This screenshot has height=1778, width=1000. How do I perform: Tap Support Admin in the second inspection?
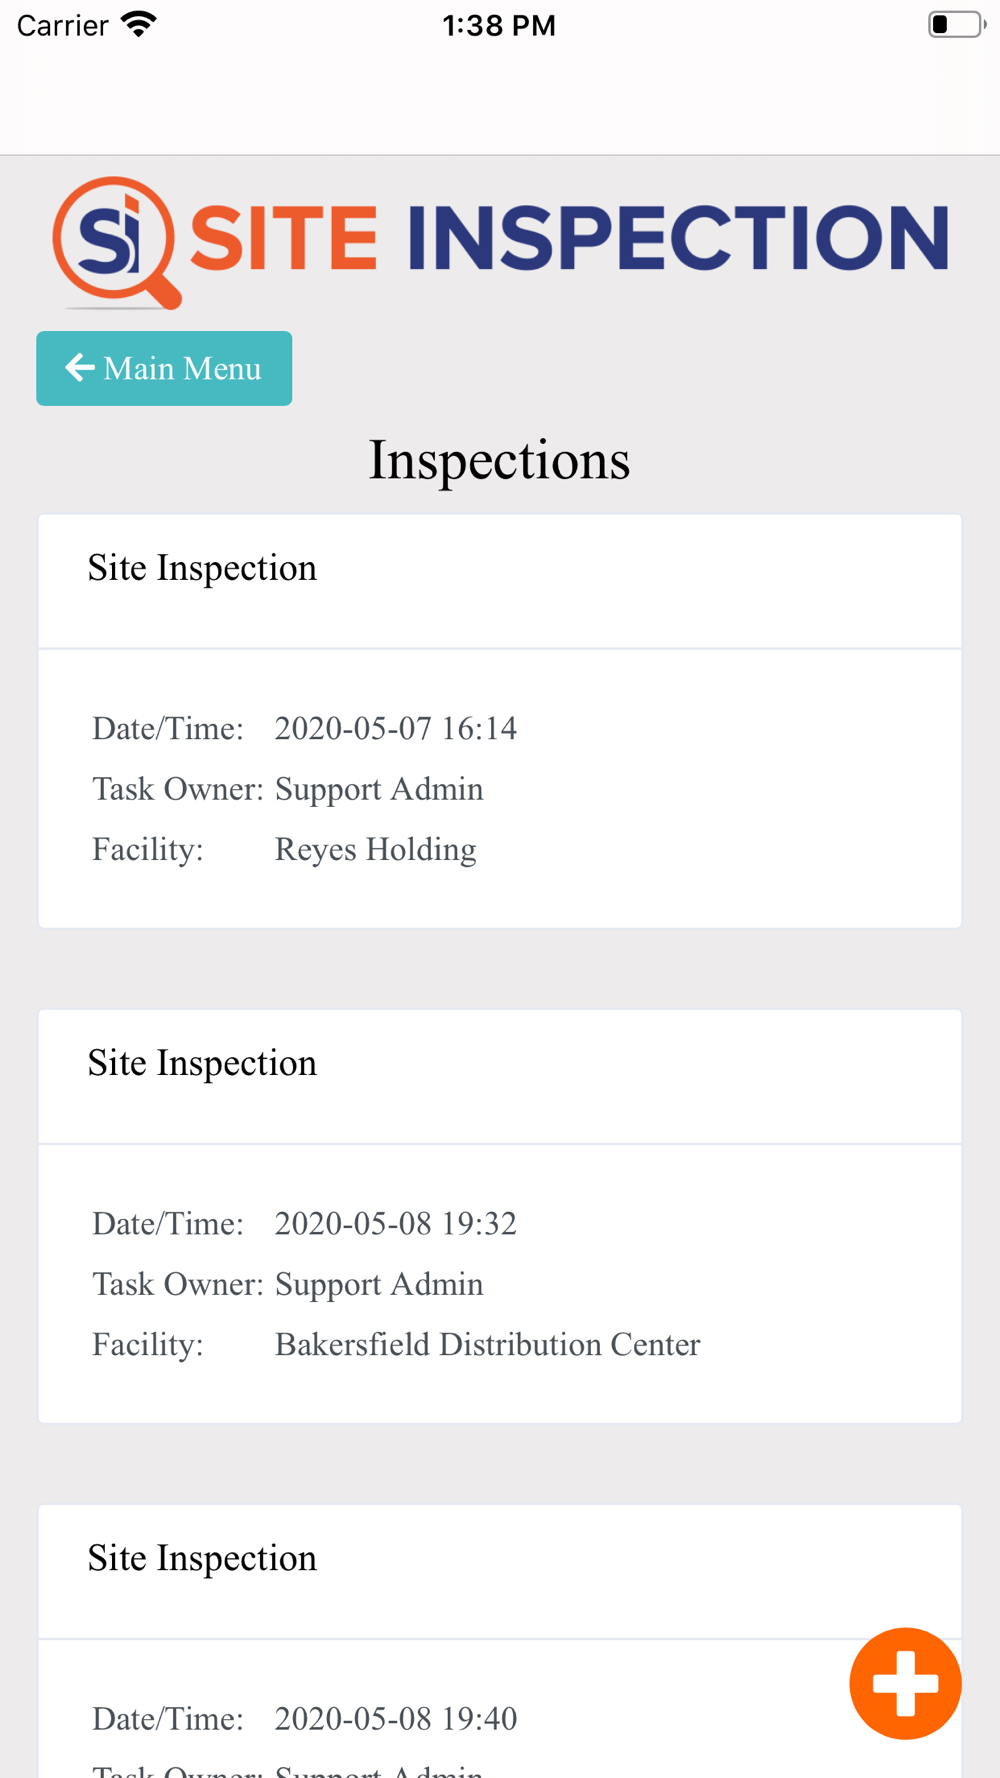379,1284
